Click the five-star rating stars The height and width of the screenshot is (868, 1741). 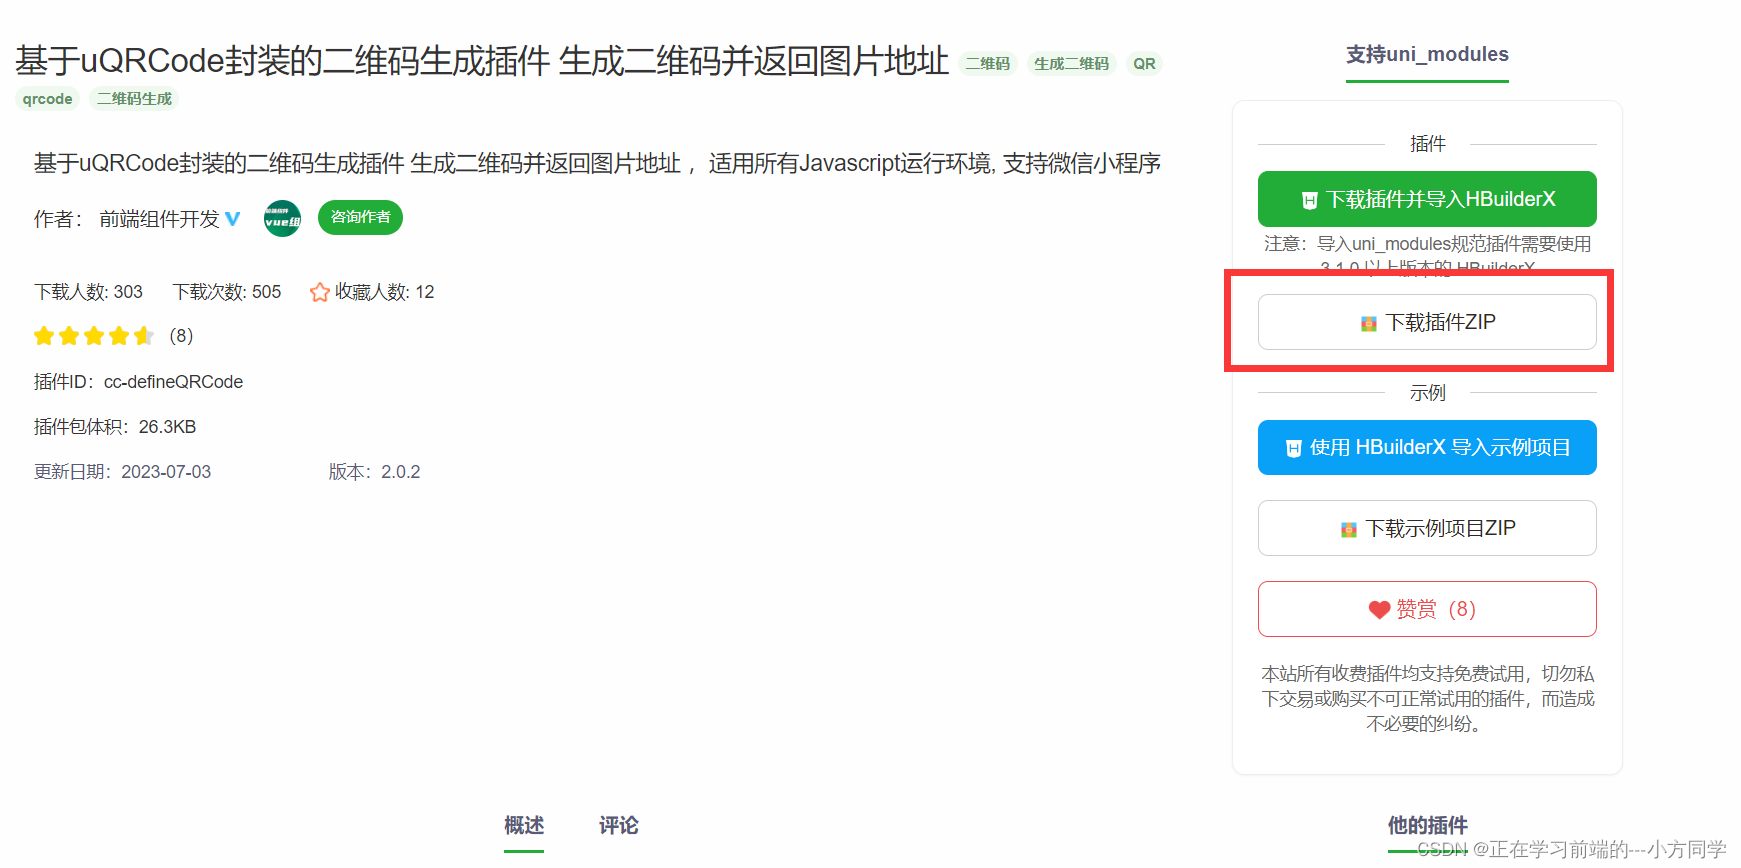(x=94, y=336)
